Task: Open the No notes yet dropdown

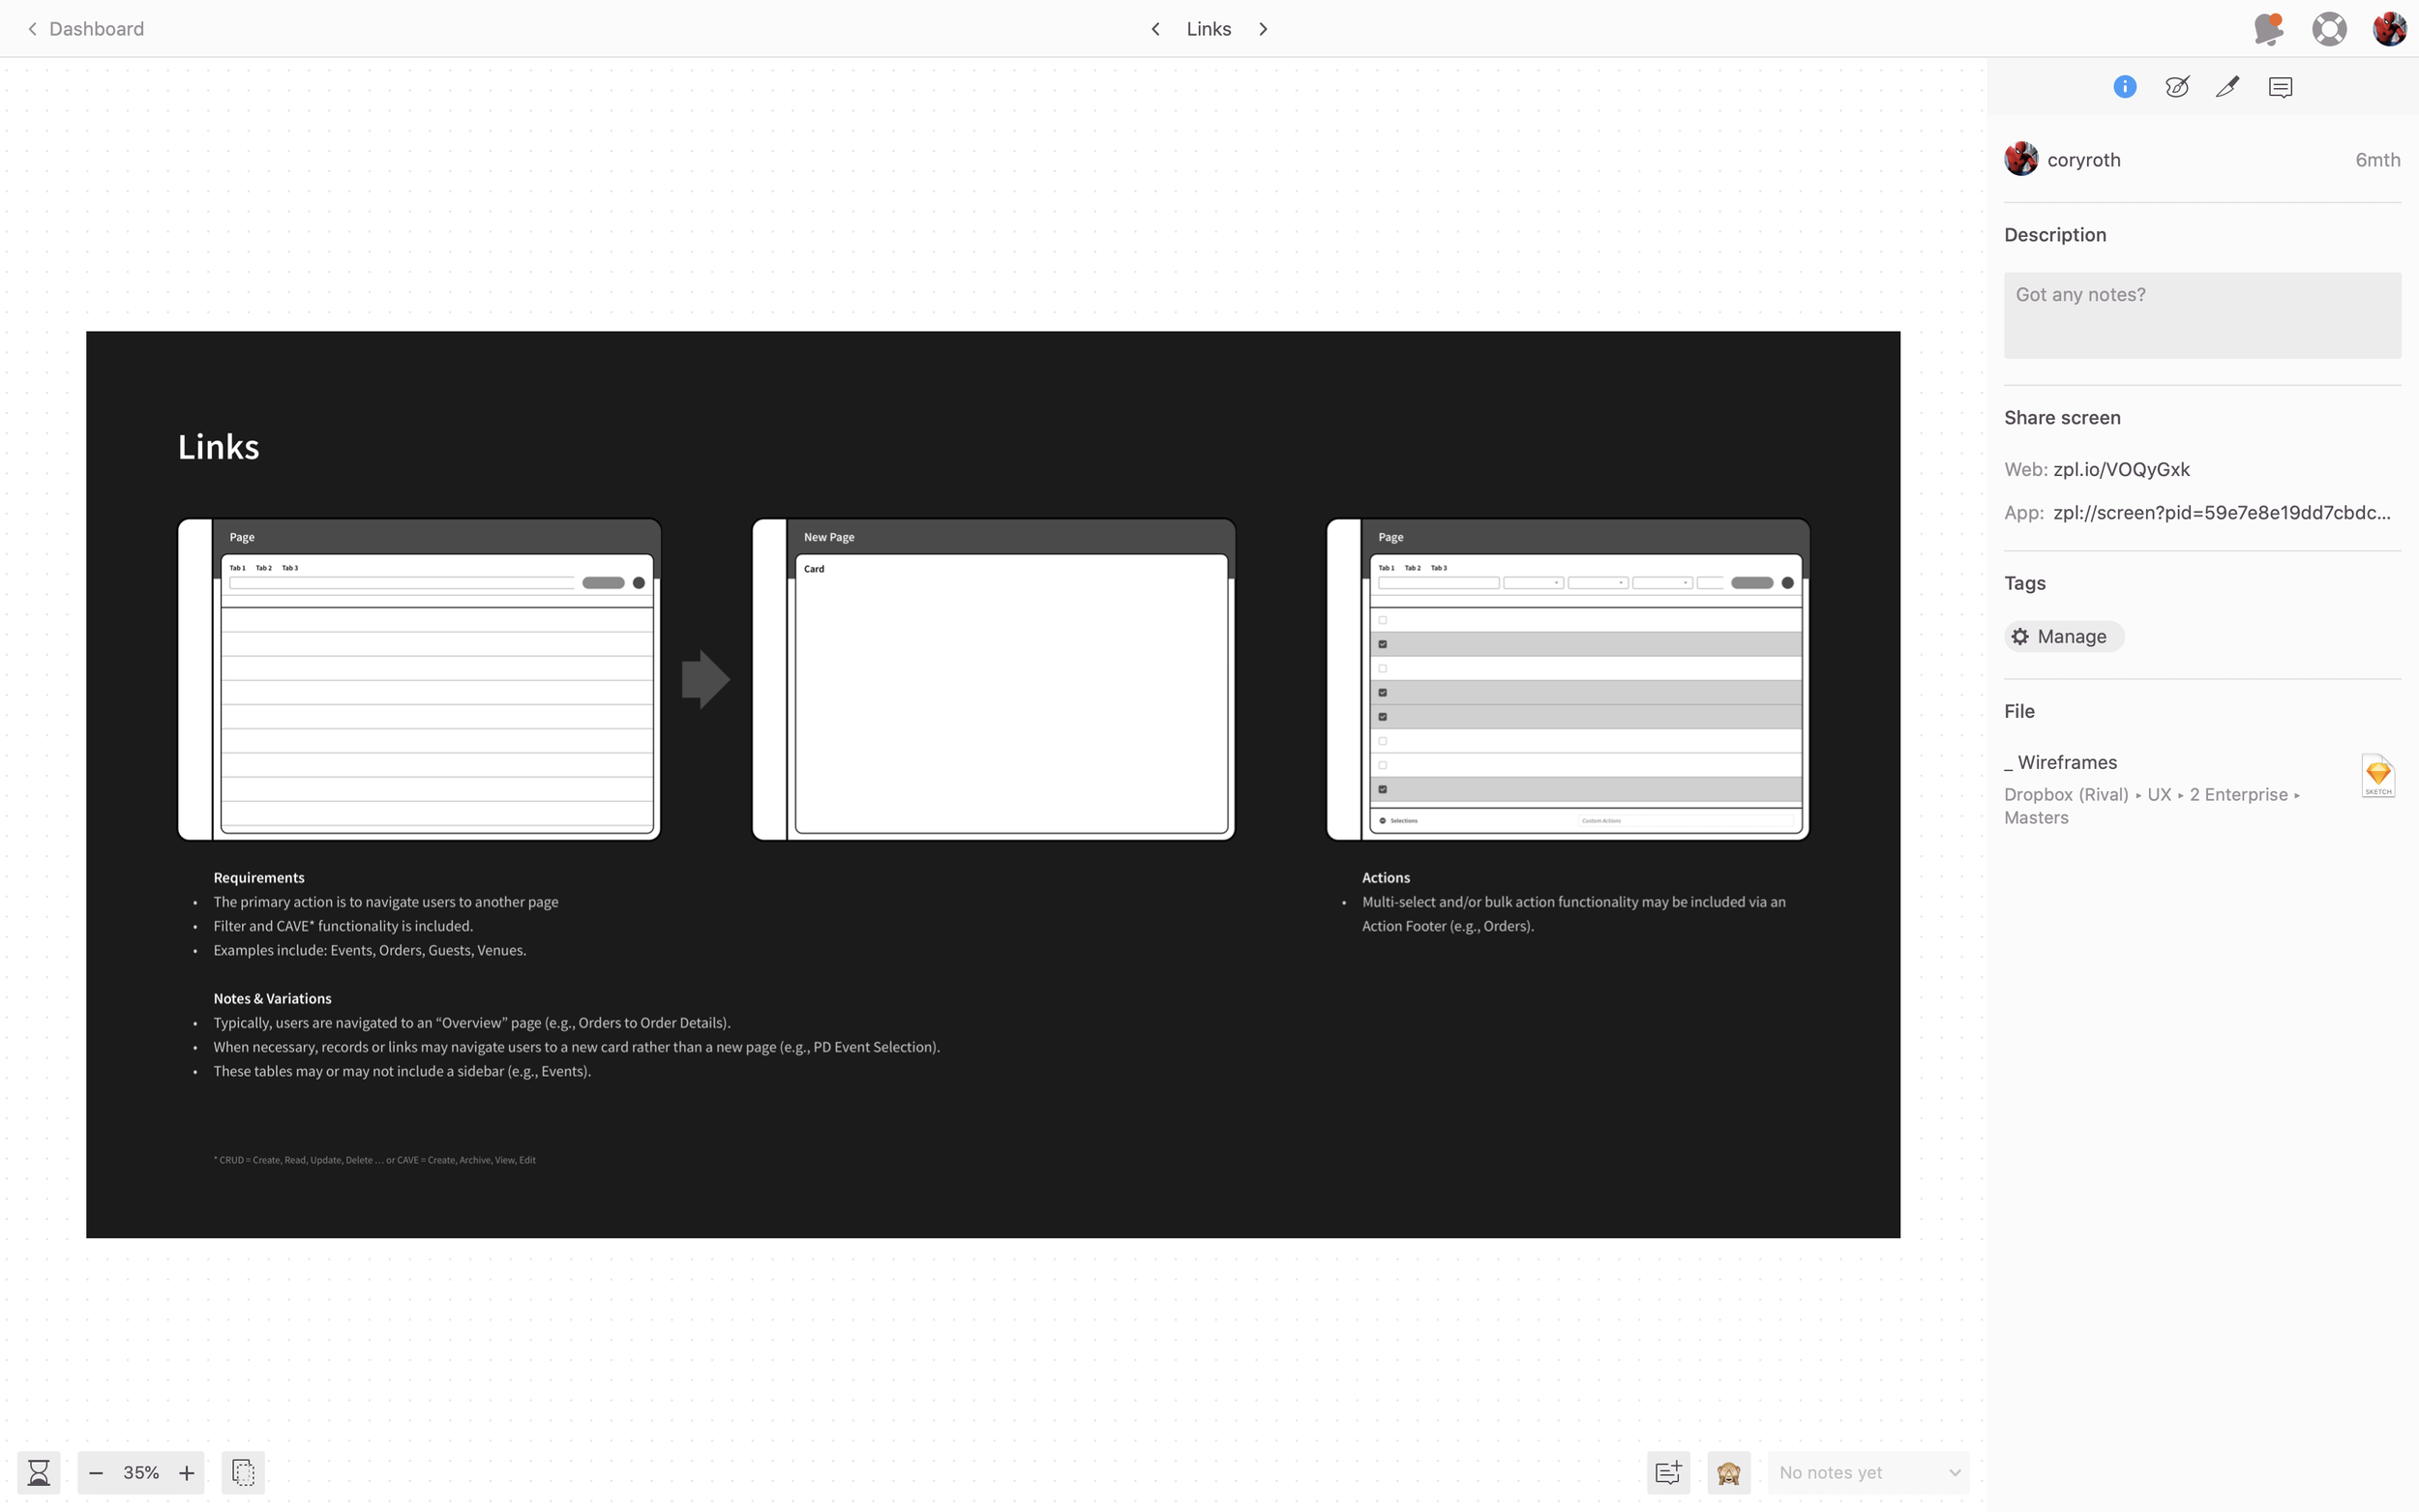Action: (1868, 1472)
